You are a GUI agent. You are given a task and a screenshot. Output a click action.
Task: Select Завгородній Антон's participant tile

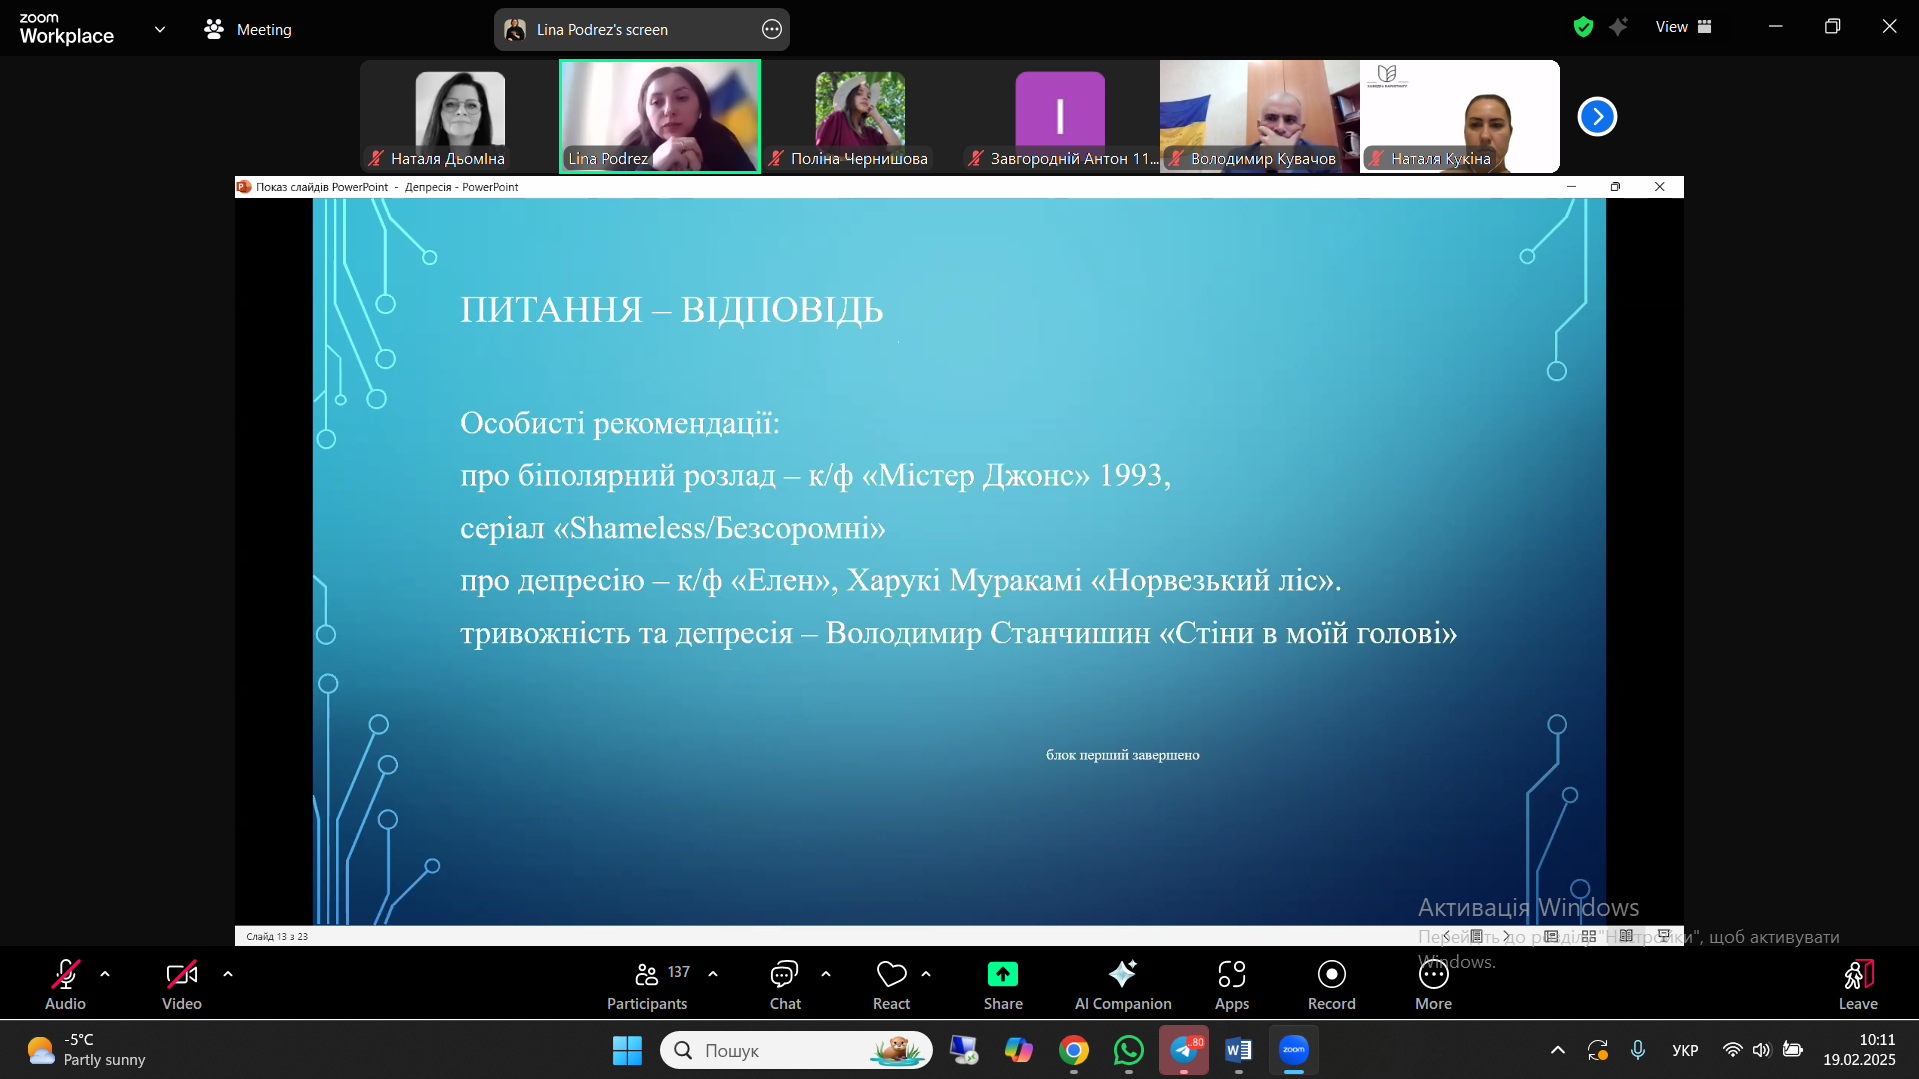[1060, 116]
